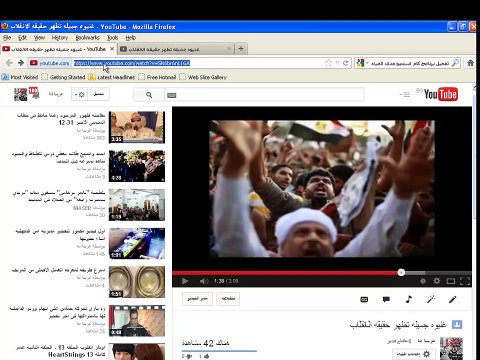Open Latest Headlines bookmark feed
The height and width of the screenshot is (360, 480).
pyautogui.click(x=112, y=77)
